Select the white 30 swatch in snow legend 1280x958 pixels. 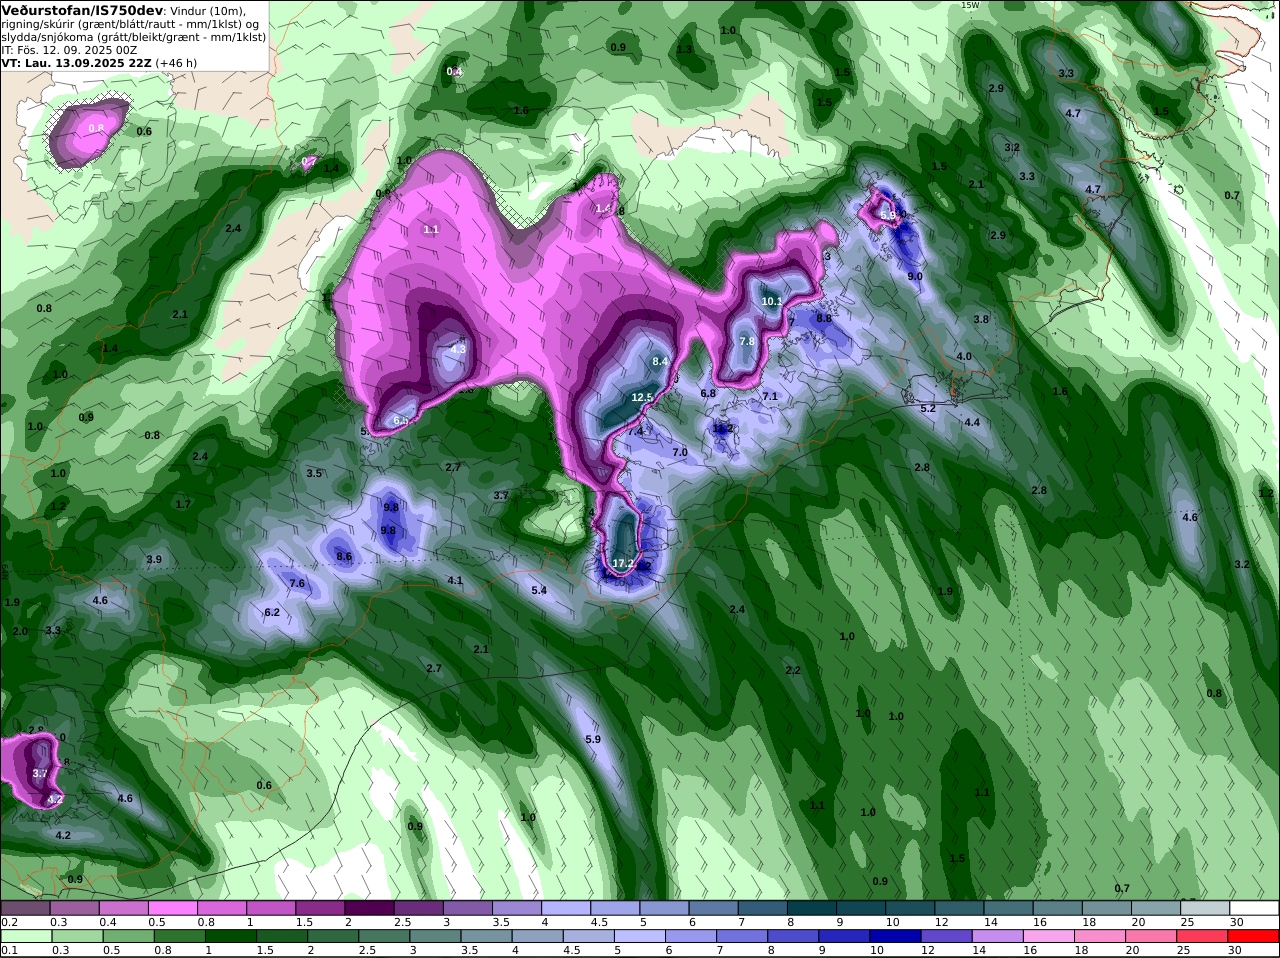click(1254, 908)
